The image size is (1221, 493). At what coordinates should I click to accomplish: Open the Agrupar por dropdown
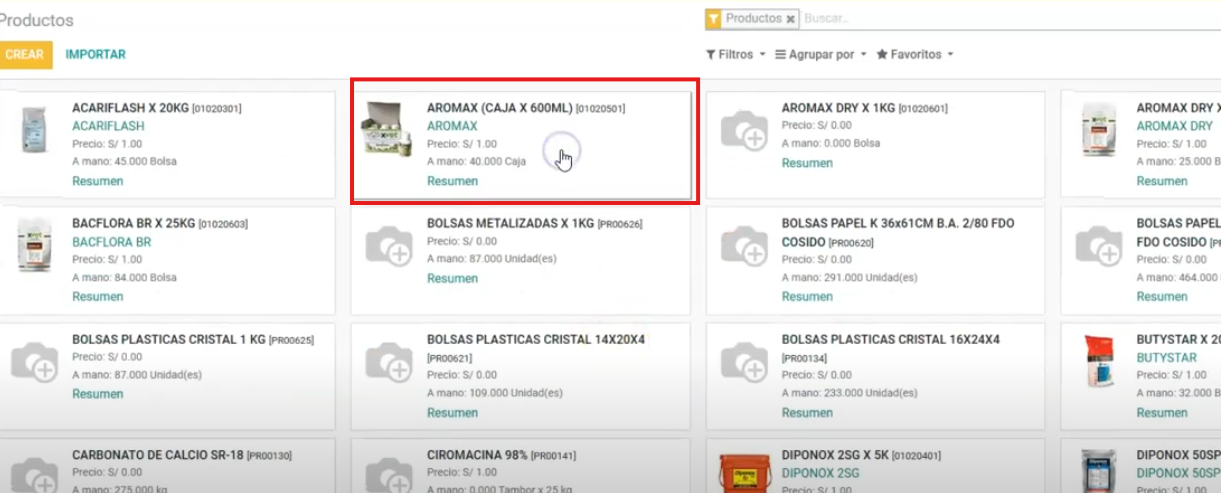(x=821, y=54)
